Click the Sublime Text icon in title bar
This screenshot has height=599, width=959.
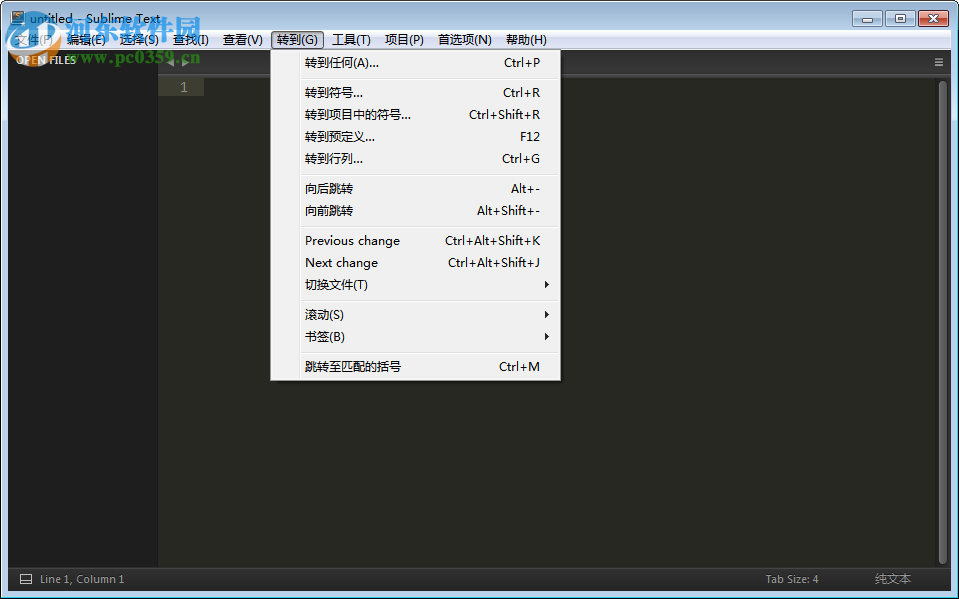(x=16, y=16)
